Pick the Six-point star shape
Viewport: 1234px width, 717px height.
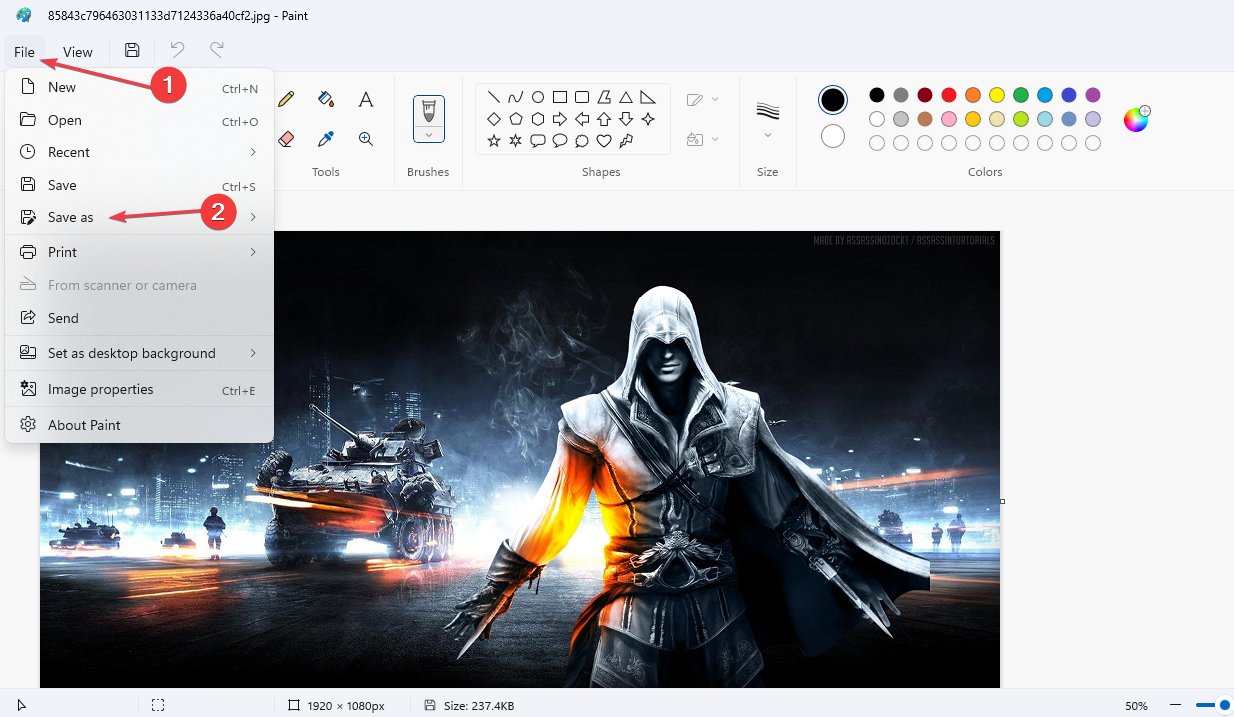[x=516, y=141]
